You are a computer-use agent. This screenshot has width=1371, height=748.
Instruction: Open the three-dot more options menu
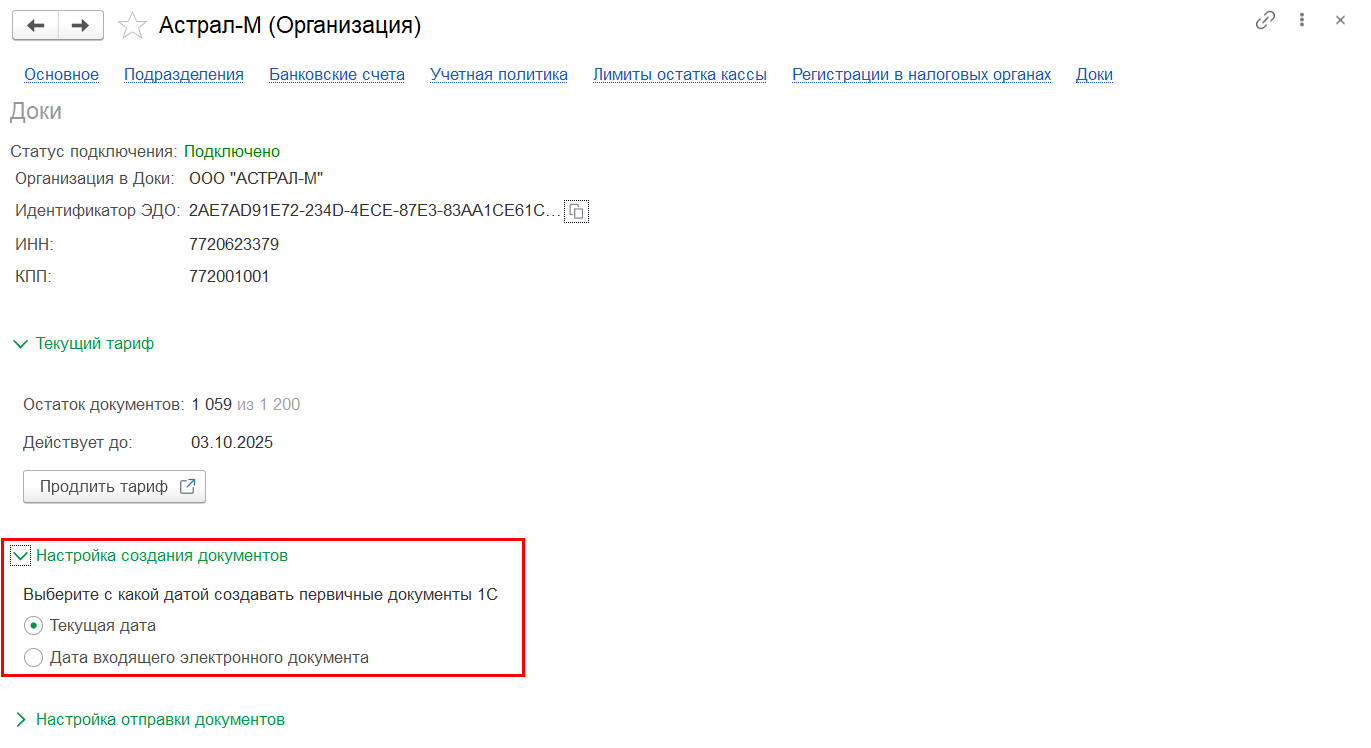point(1302,20)
